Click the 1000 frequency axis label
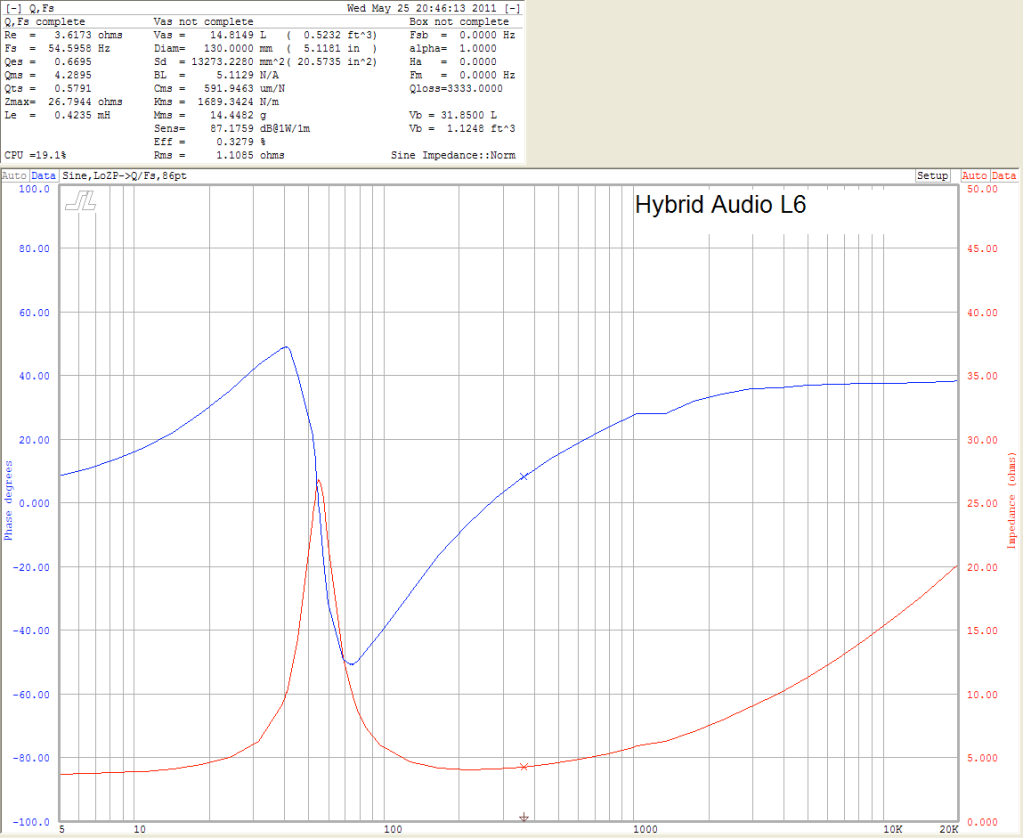1023x838 pixels. tap(645, 830)
